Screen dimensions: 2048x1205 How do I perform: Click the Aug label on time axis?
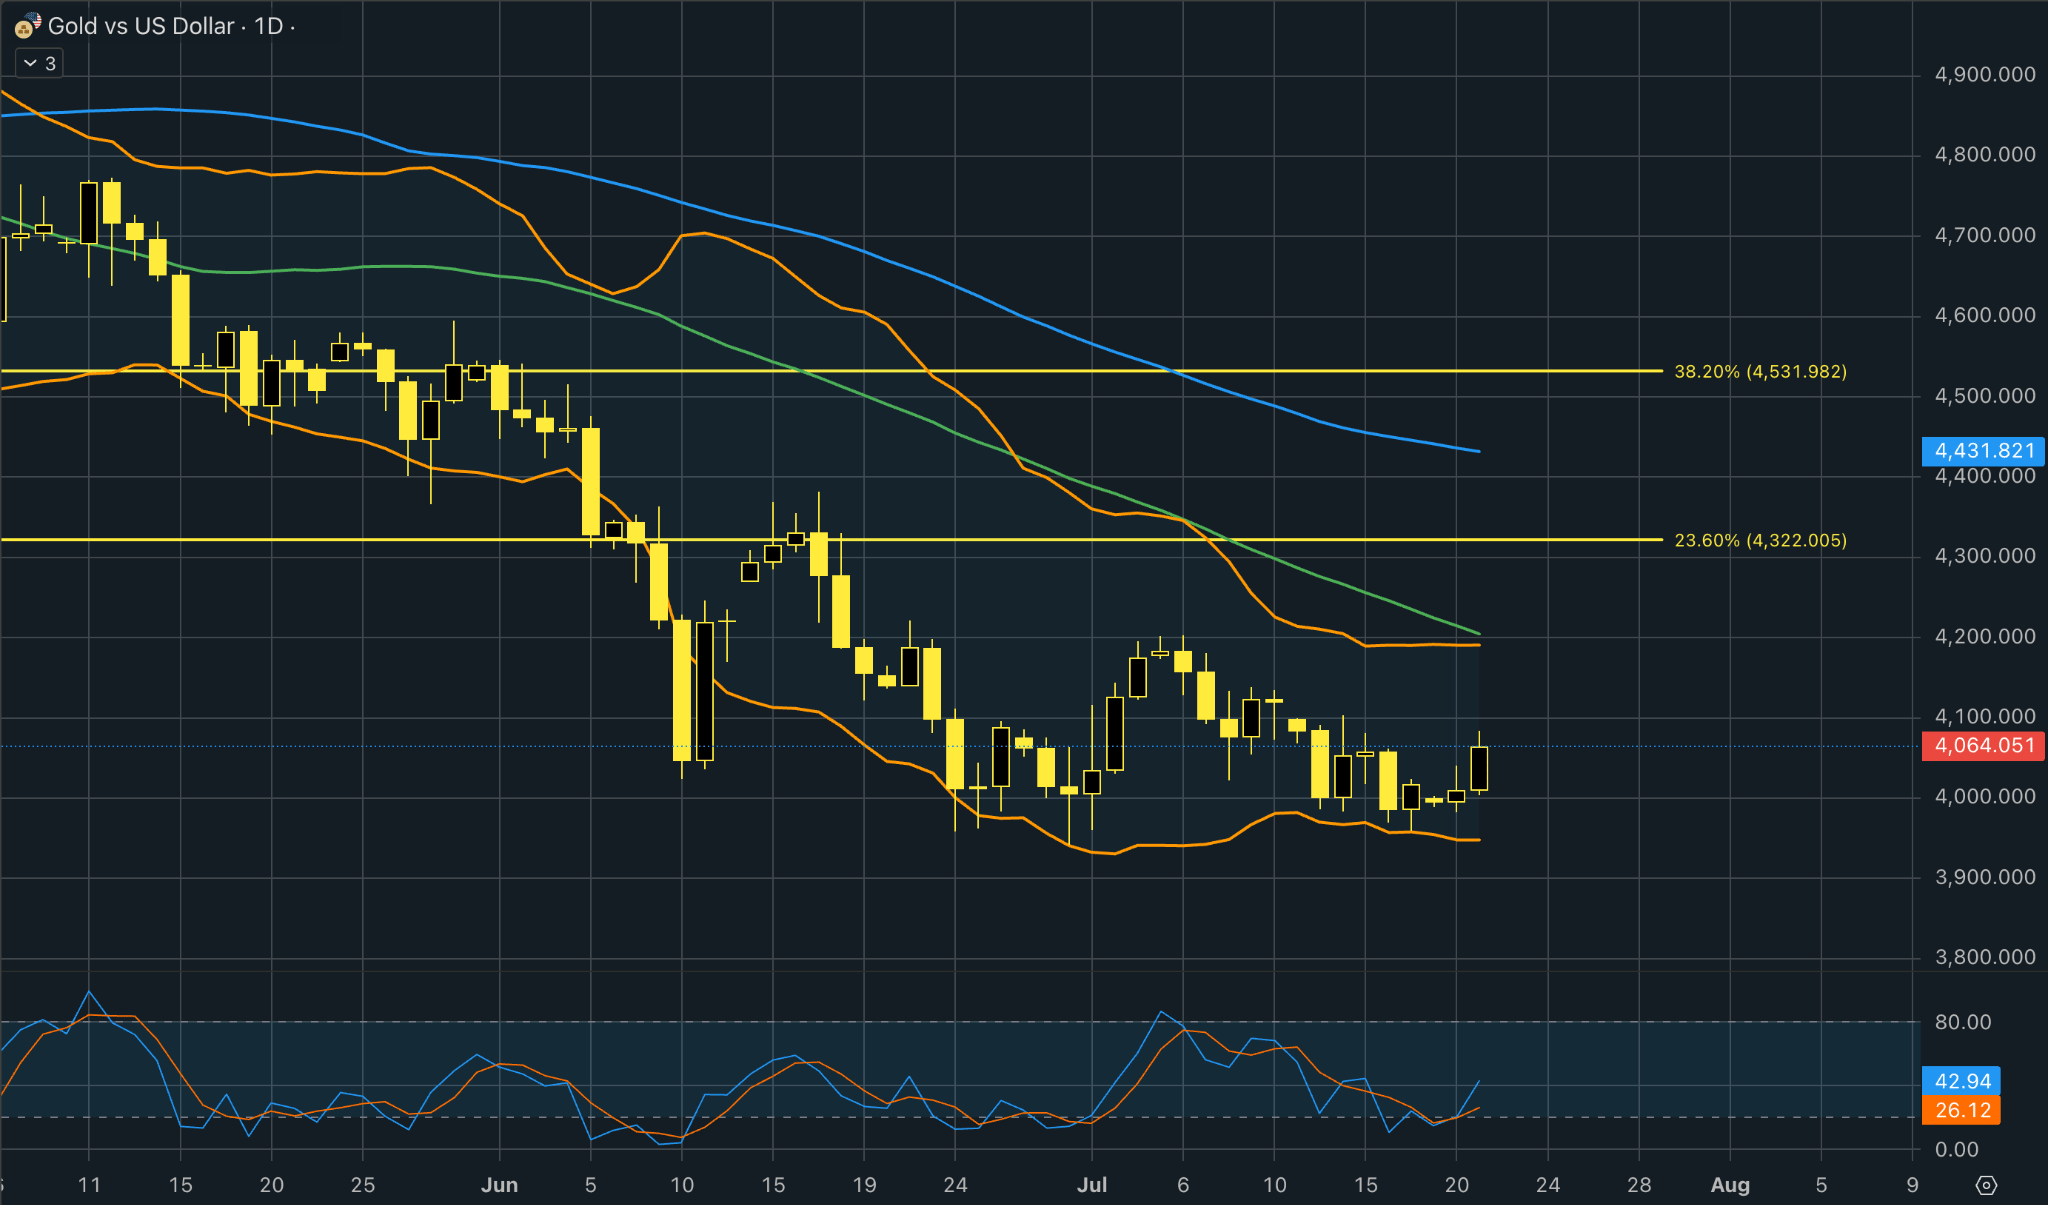[1730, 1185]
